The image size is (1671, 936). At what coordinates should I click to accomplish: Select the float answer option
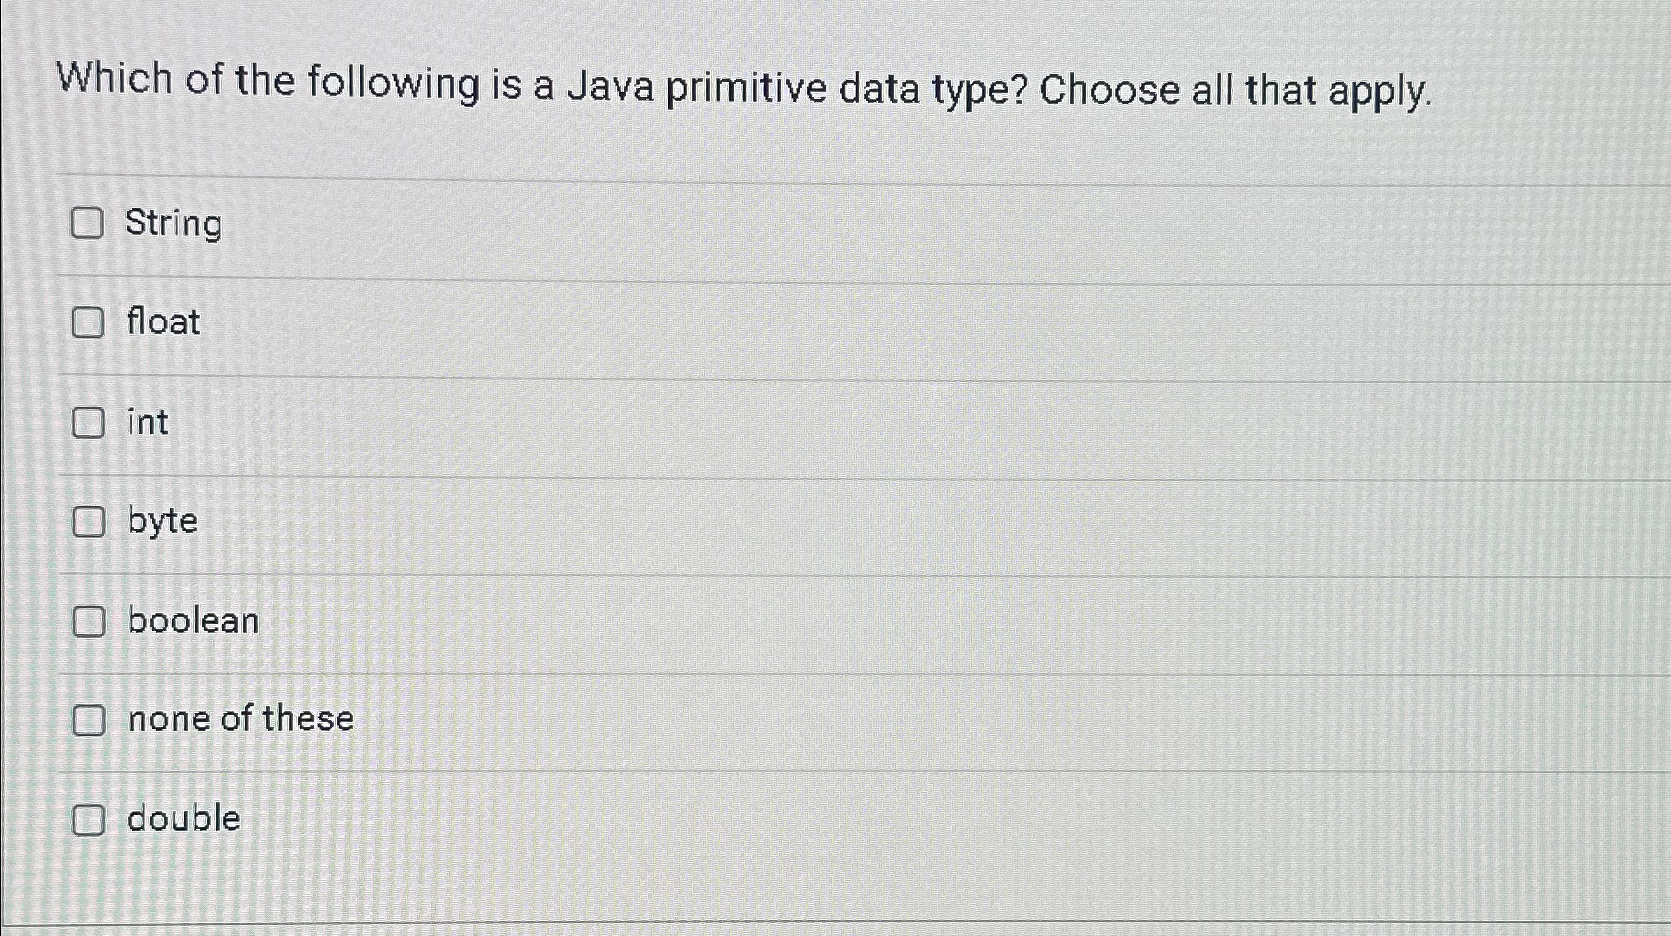click(x=162, y=322)
